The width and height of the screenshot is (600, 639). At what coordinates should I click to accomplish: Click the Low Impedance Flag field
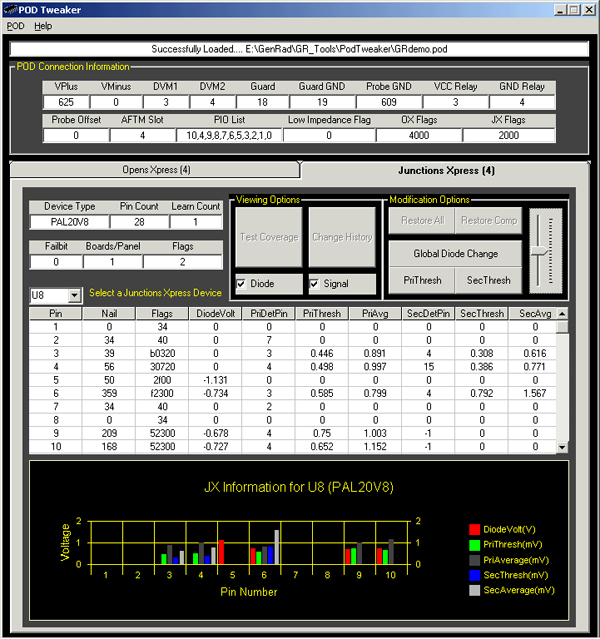tap(329, 135)
